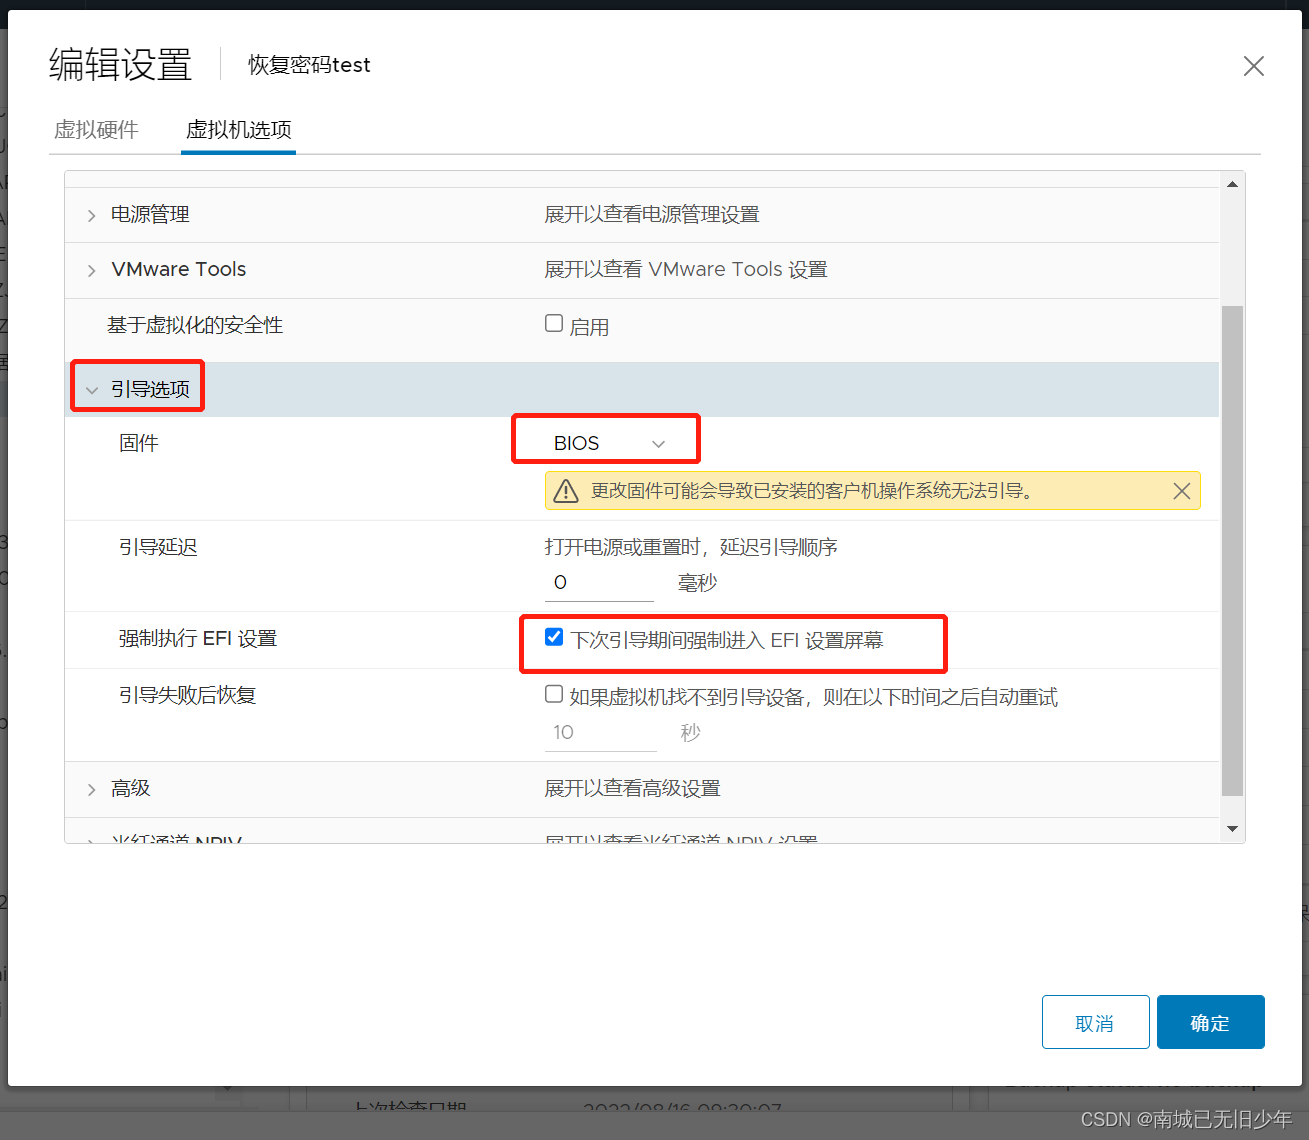Expand the 电源管理 section

coord(91,216)
